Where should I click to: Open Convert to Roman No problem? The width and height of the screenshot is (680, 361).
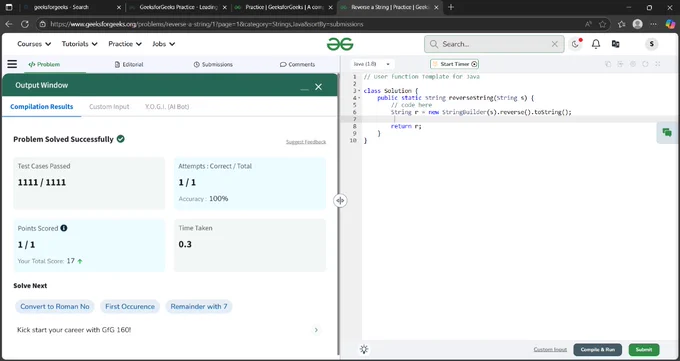(55, 306)
